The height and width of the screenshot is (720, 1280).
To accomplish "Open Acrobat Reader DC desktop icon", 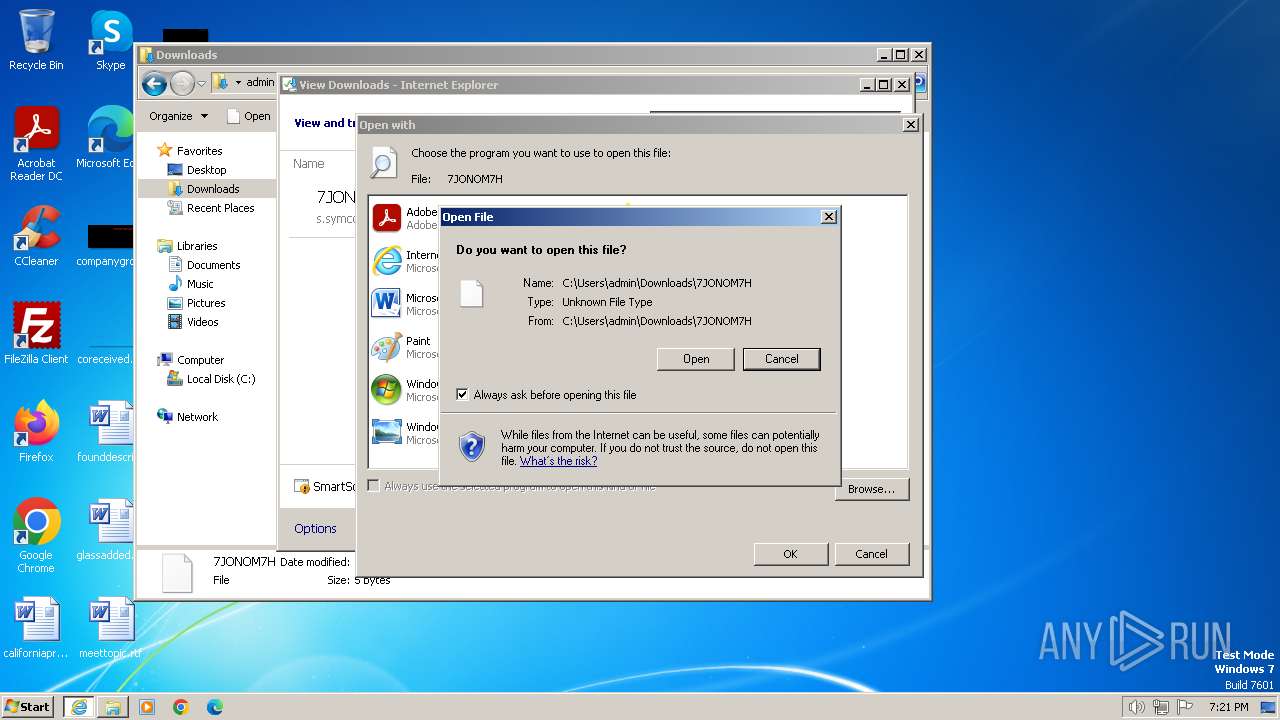I will [36, 143].
